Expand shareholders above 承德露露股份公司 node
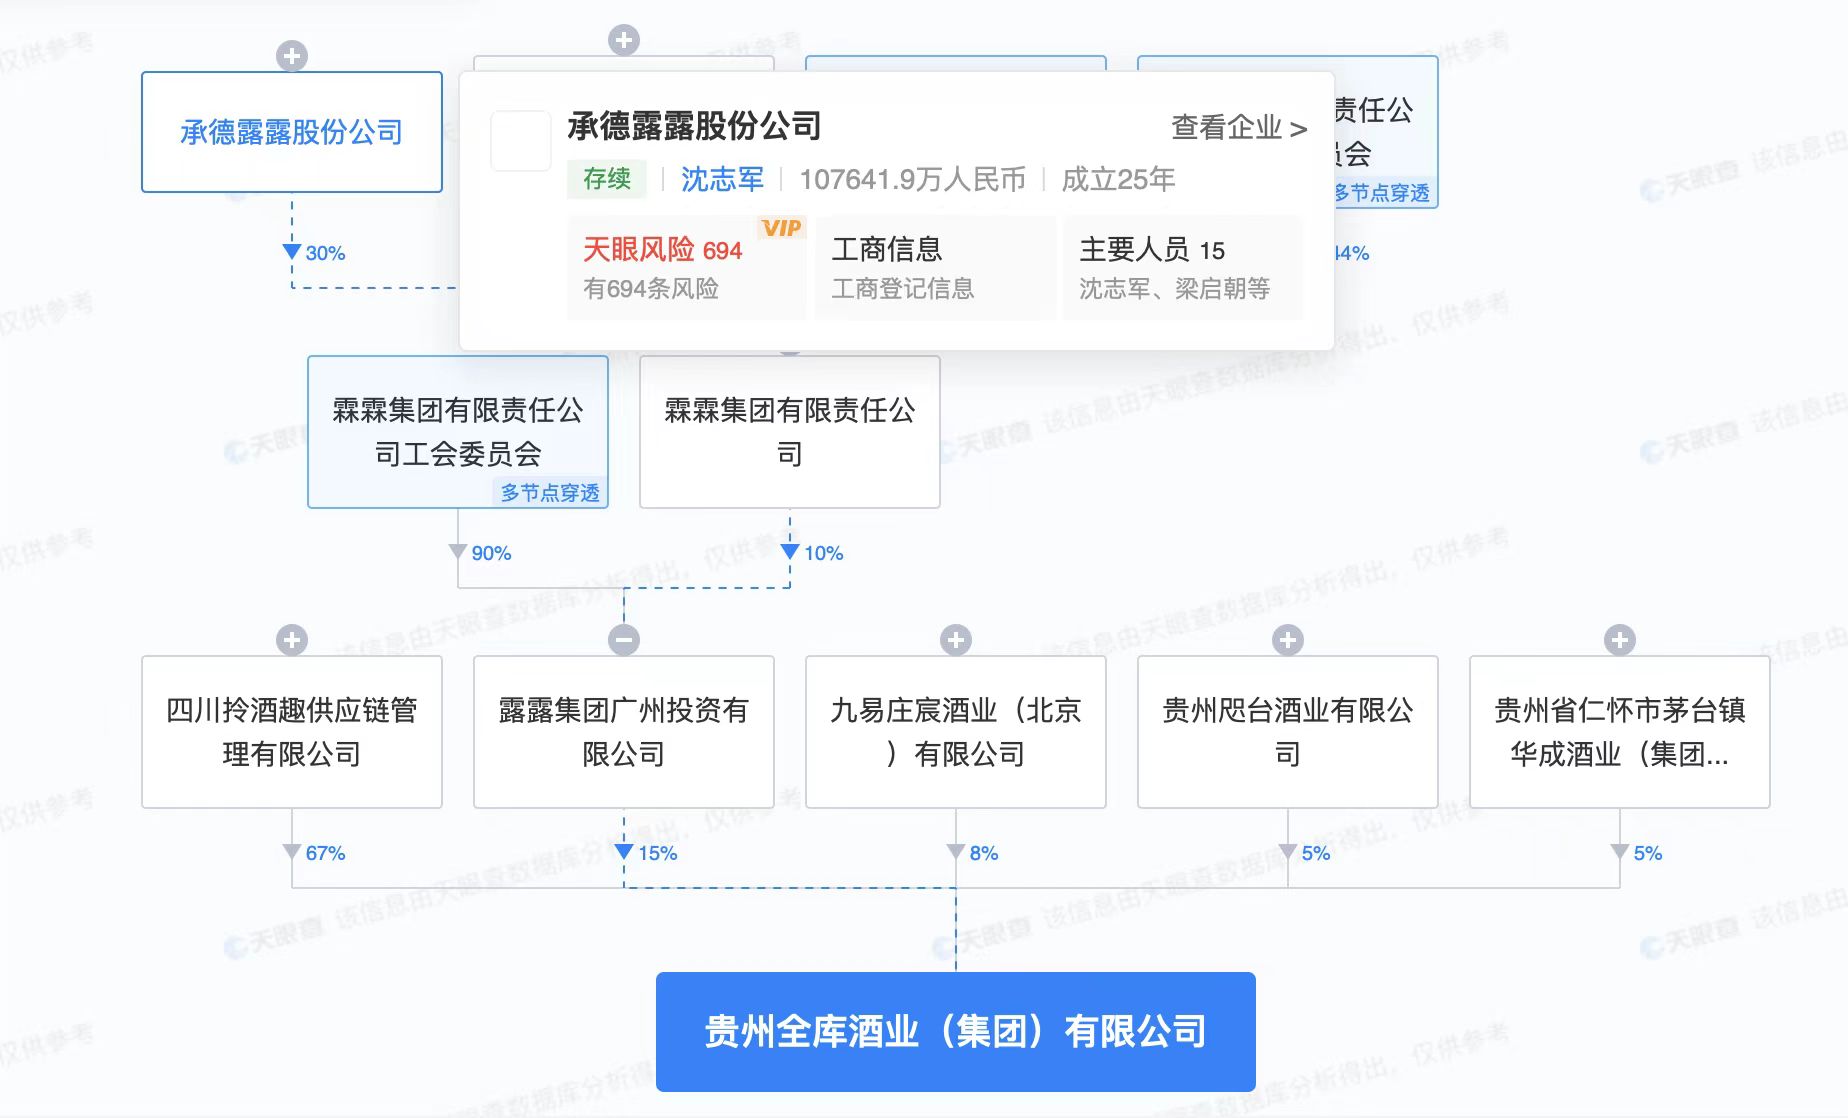Image resolution: width=1848 pixels, height=1118 pixels. click(292, 56)
